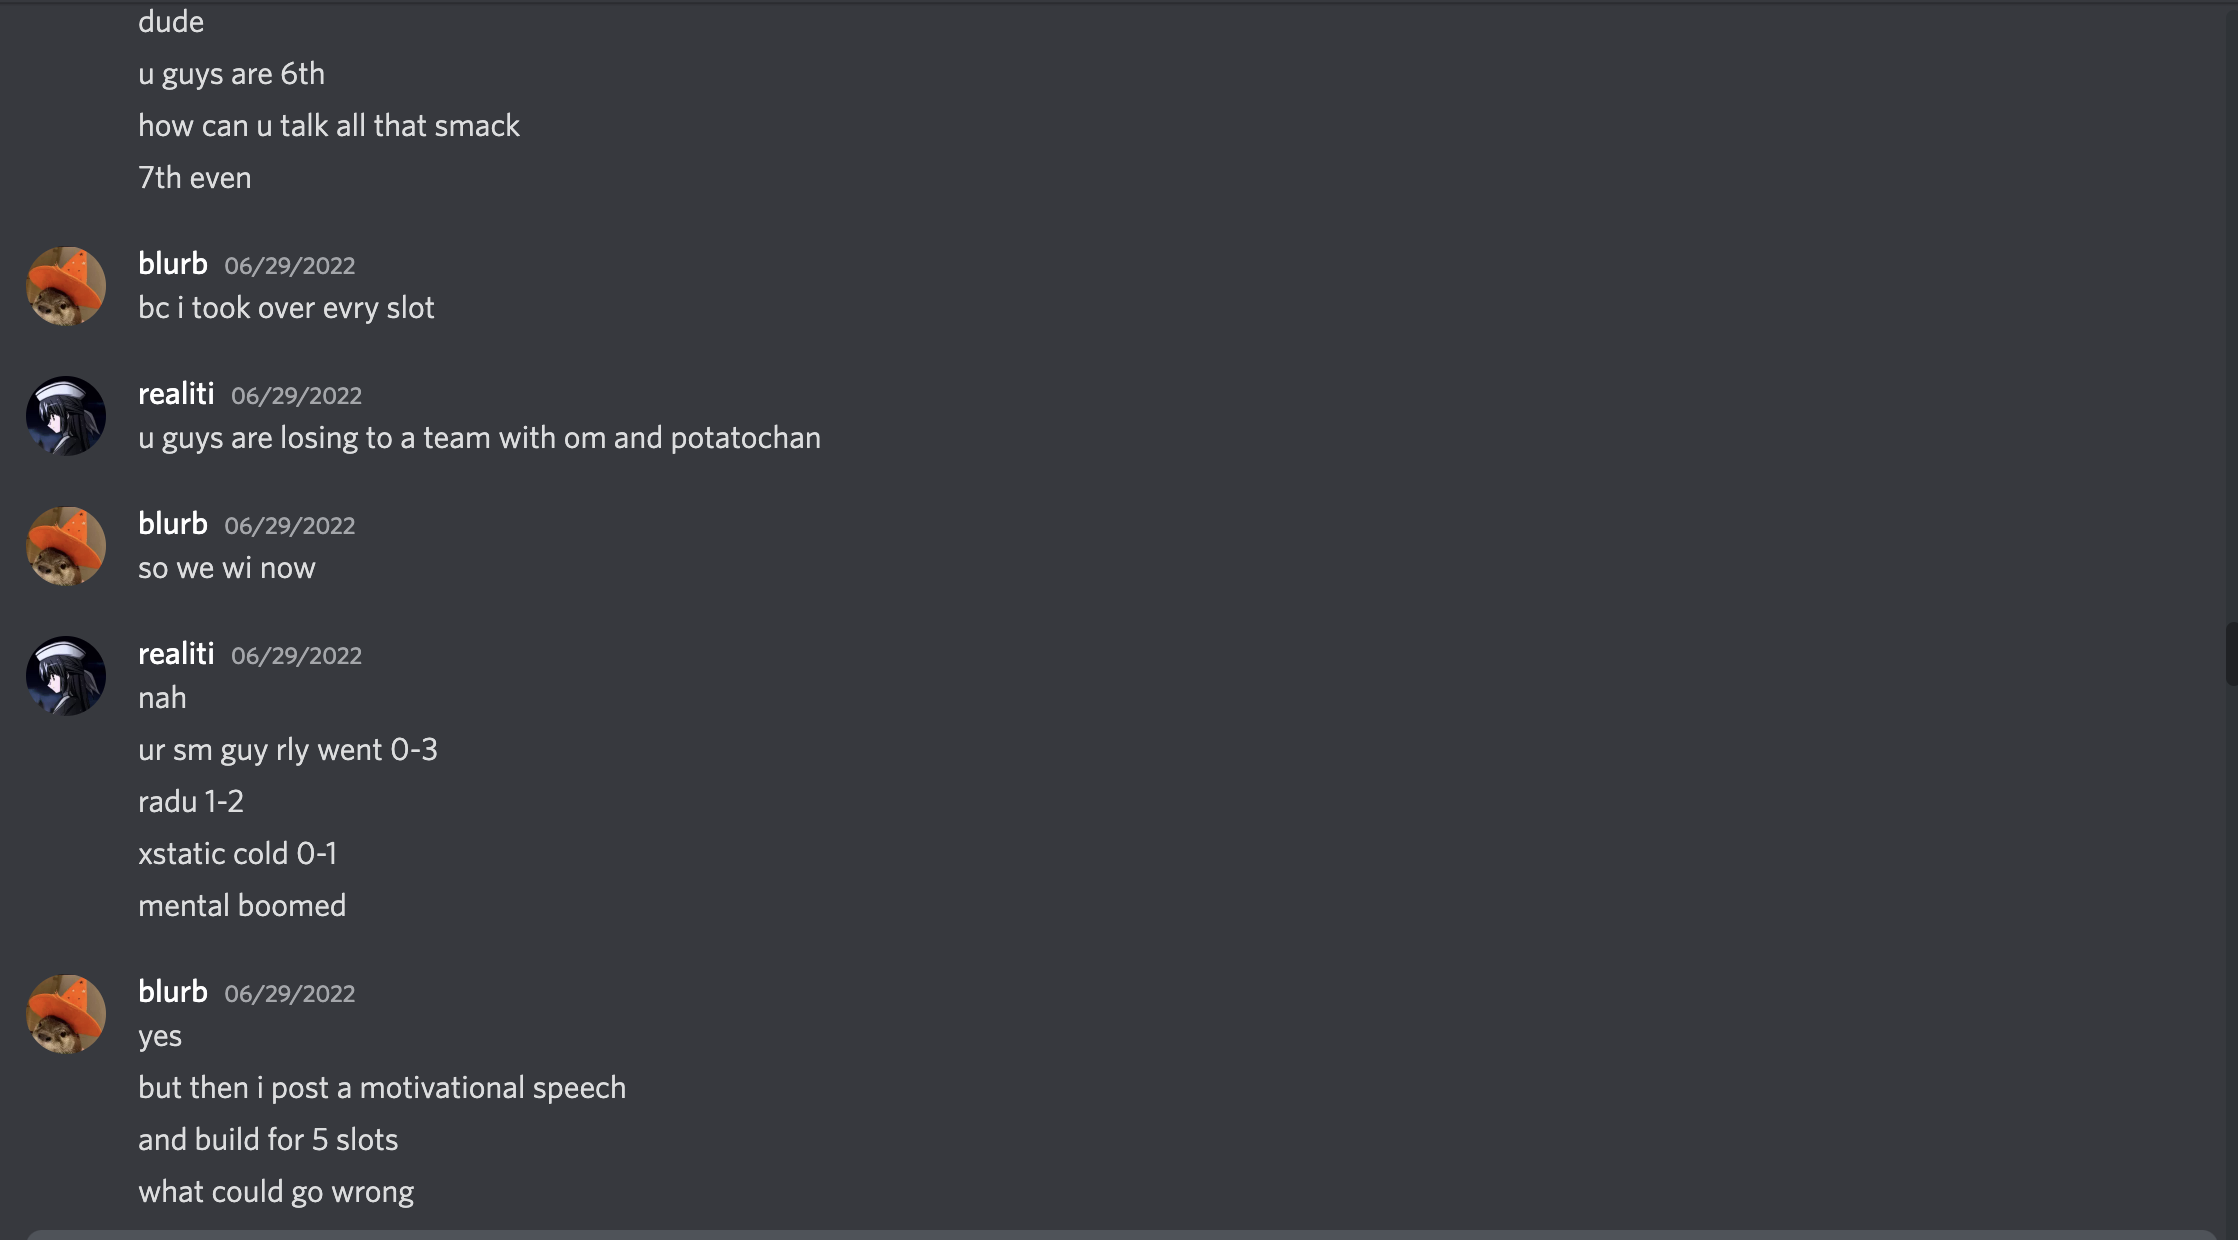Open blurb's username above 'yes'

click(172, 991)
